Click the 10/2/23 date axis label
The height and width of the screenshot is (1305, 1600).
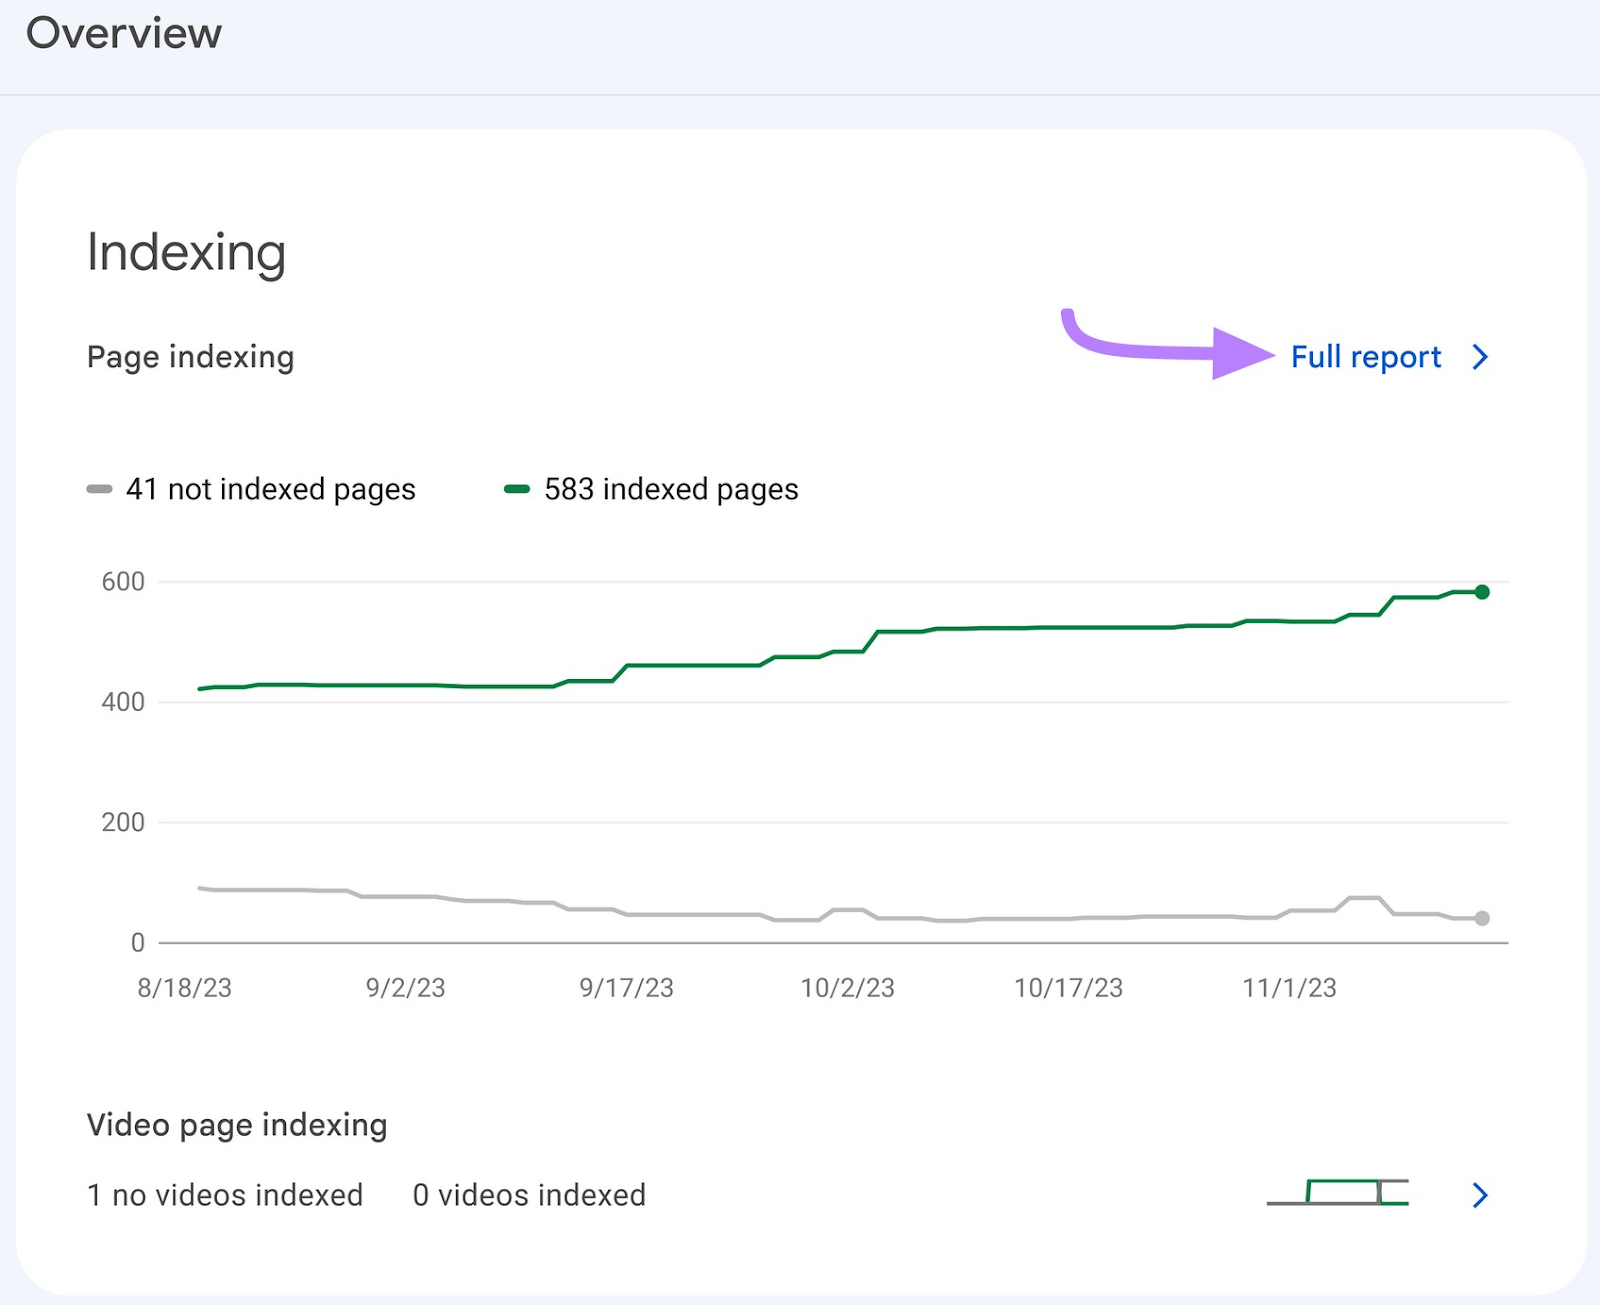coord(847,988)
